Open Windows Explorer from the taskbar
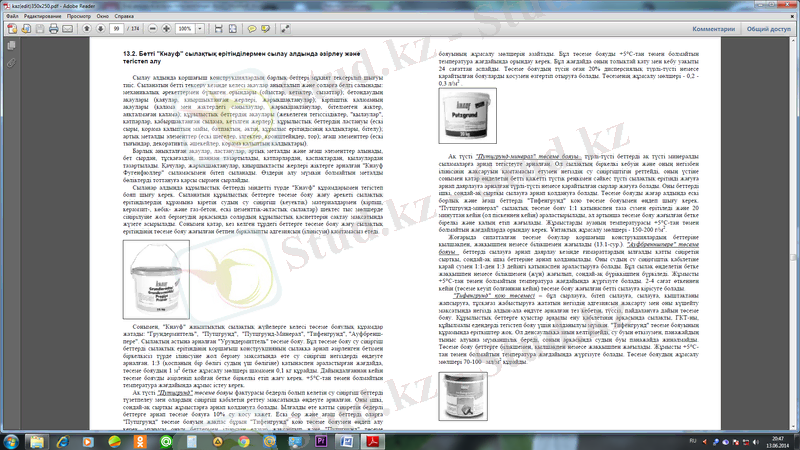Image resolution: width=800 pixels, height=450 pixels. click(x=37, y=442)
